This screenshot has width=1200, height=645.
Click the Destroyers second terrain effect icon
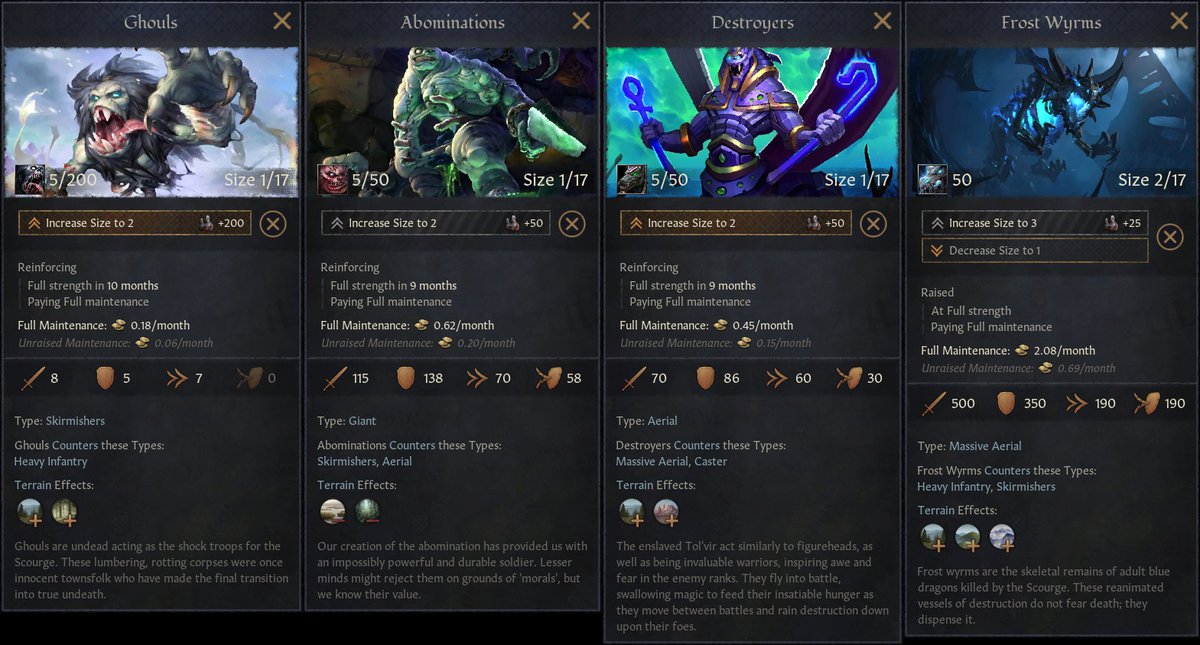point(667,512)
